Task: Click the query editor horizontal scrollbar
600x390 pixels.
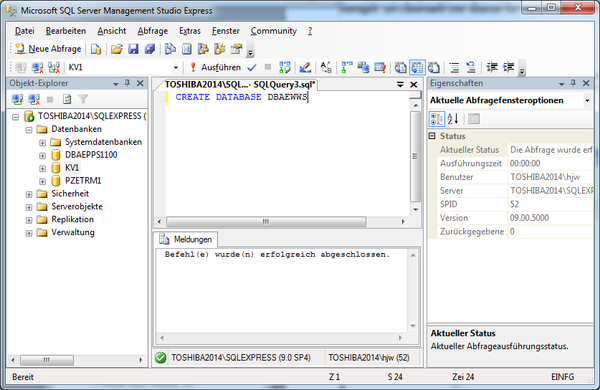Action: pos(266,222)
